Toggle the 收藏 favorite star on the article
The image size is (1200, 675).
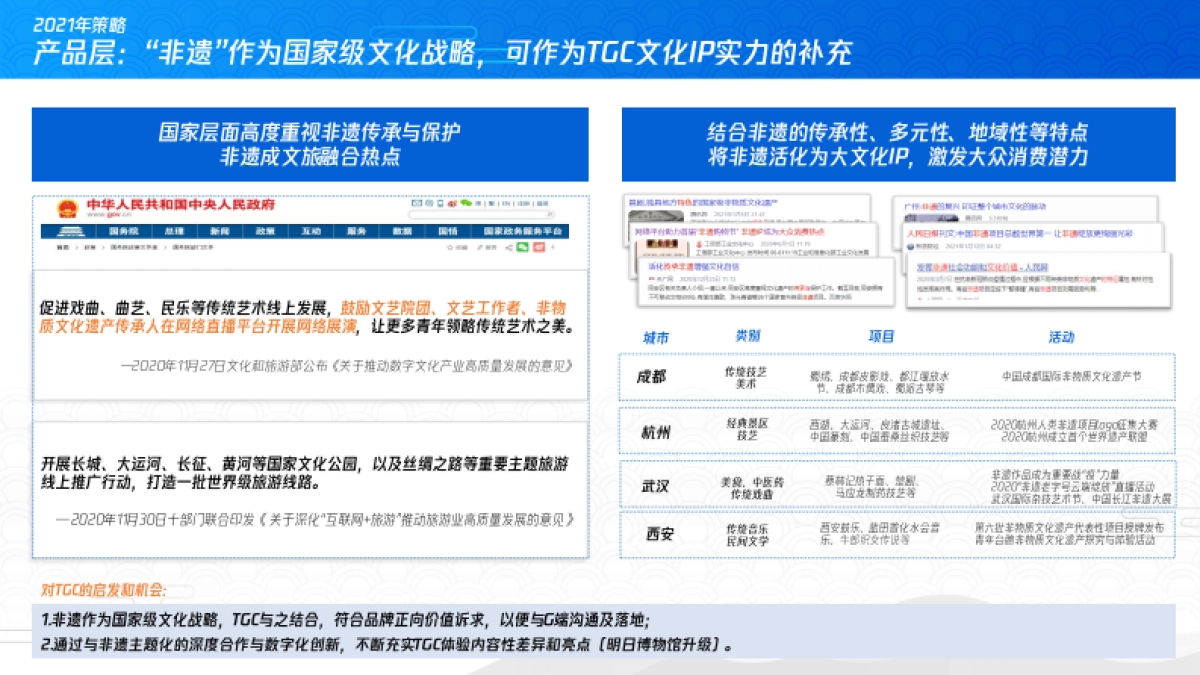[451, 247]
